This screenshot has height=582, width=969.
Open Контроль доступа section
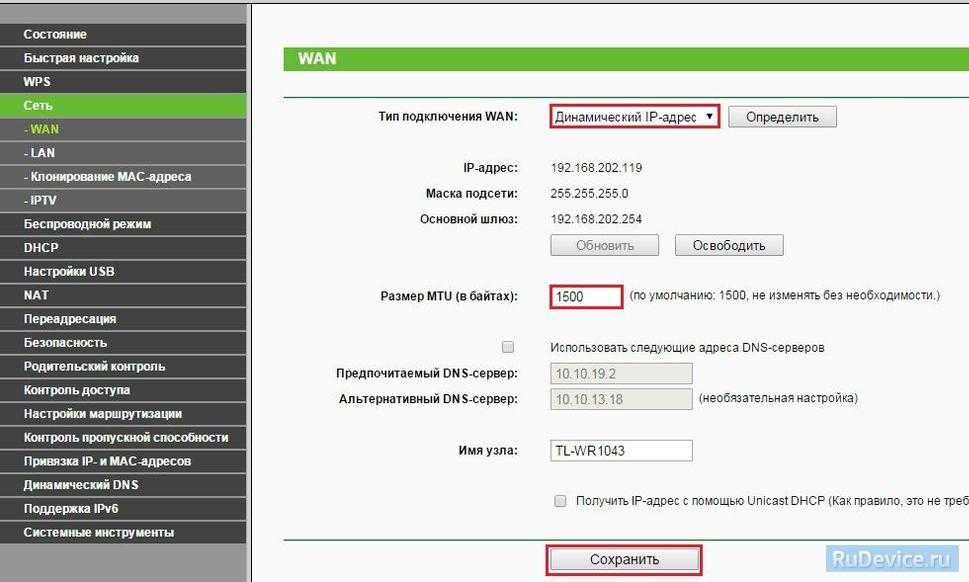coord(123,390)
